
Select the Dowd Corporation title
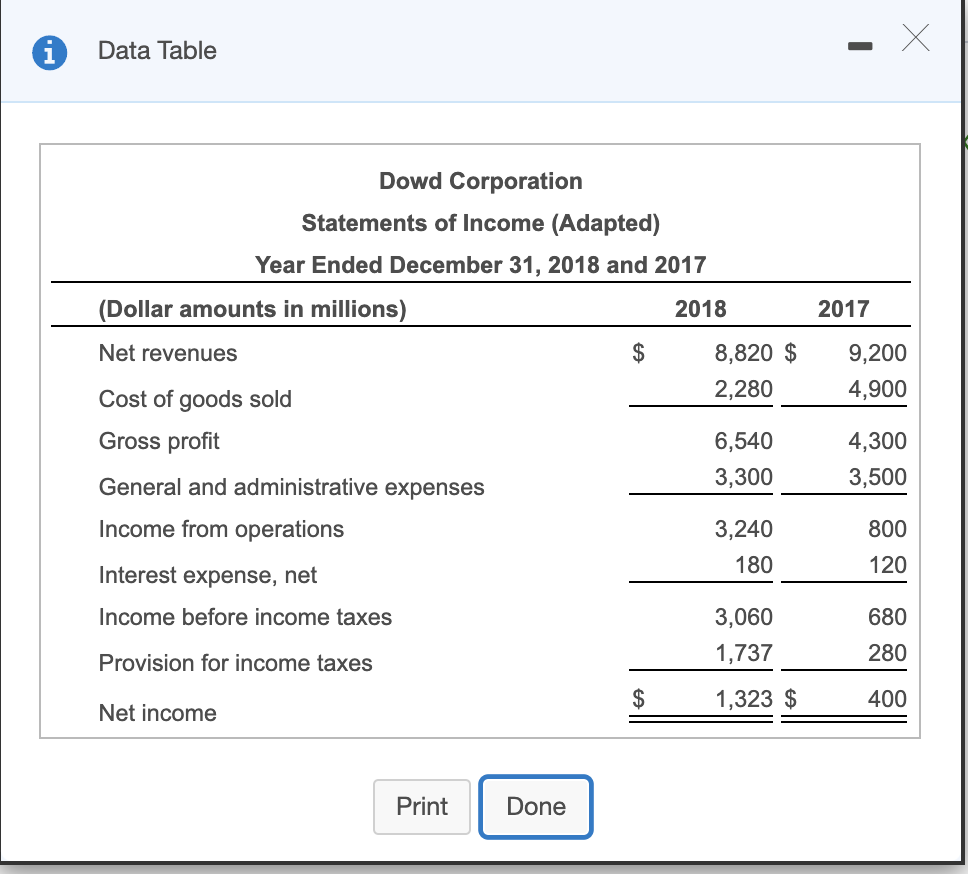point(480,181)
